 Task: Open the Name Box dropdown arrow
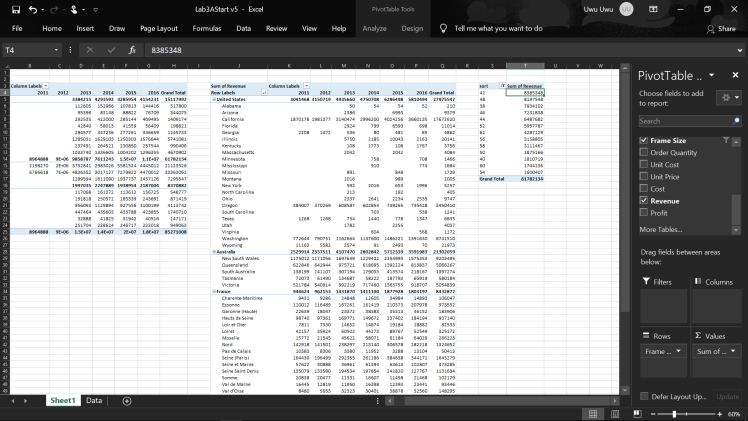pyautogui.click(x=54, y=49)
